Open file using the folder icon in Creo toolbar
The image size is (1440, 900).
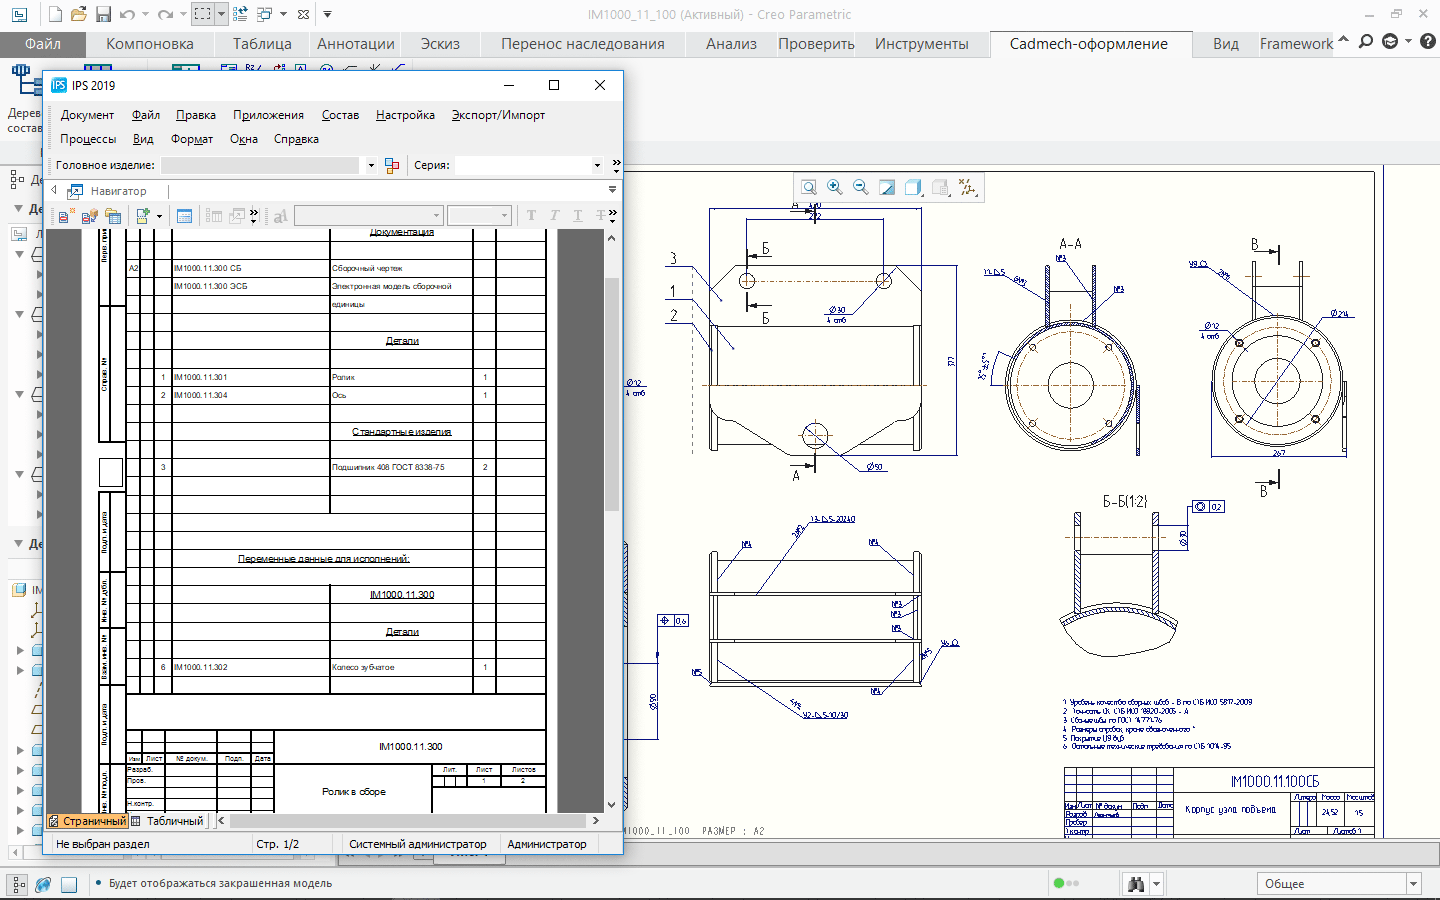point(79,14)
